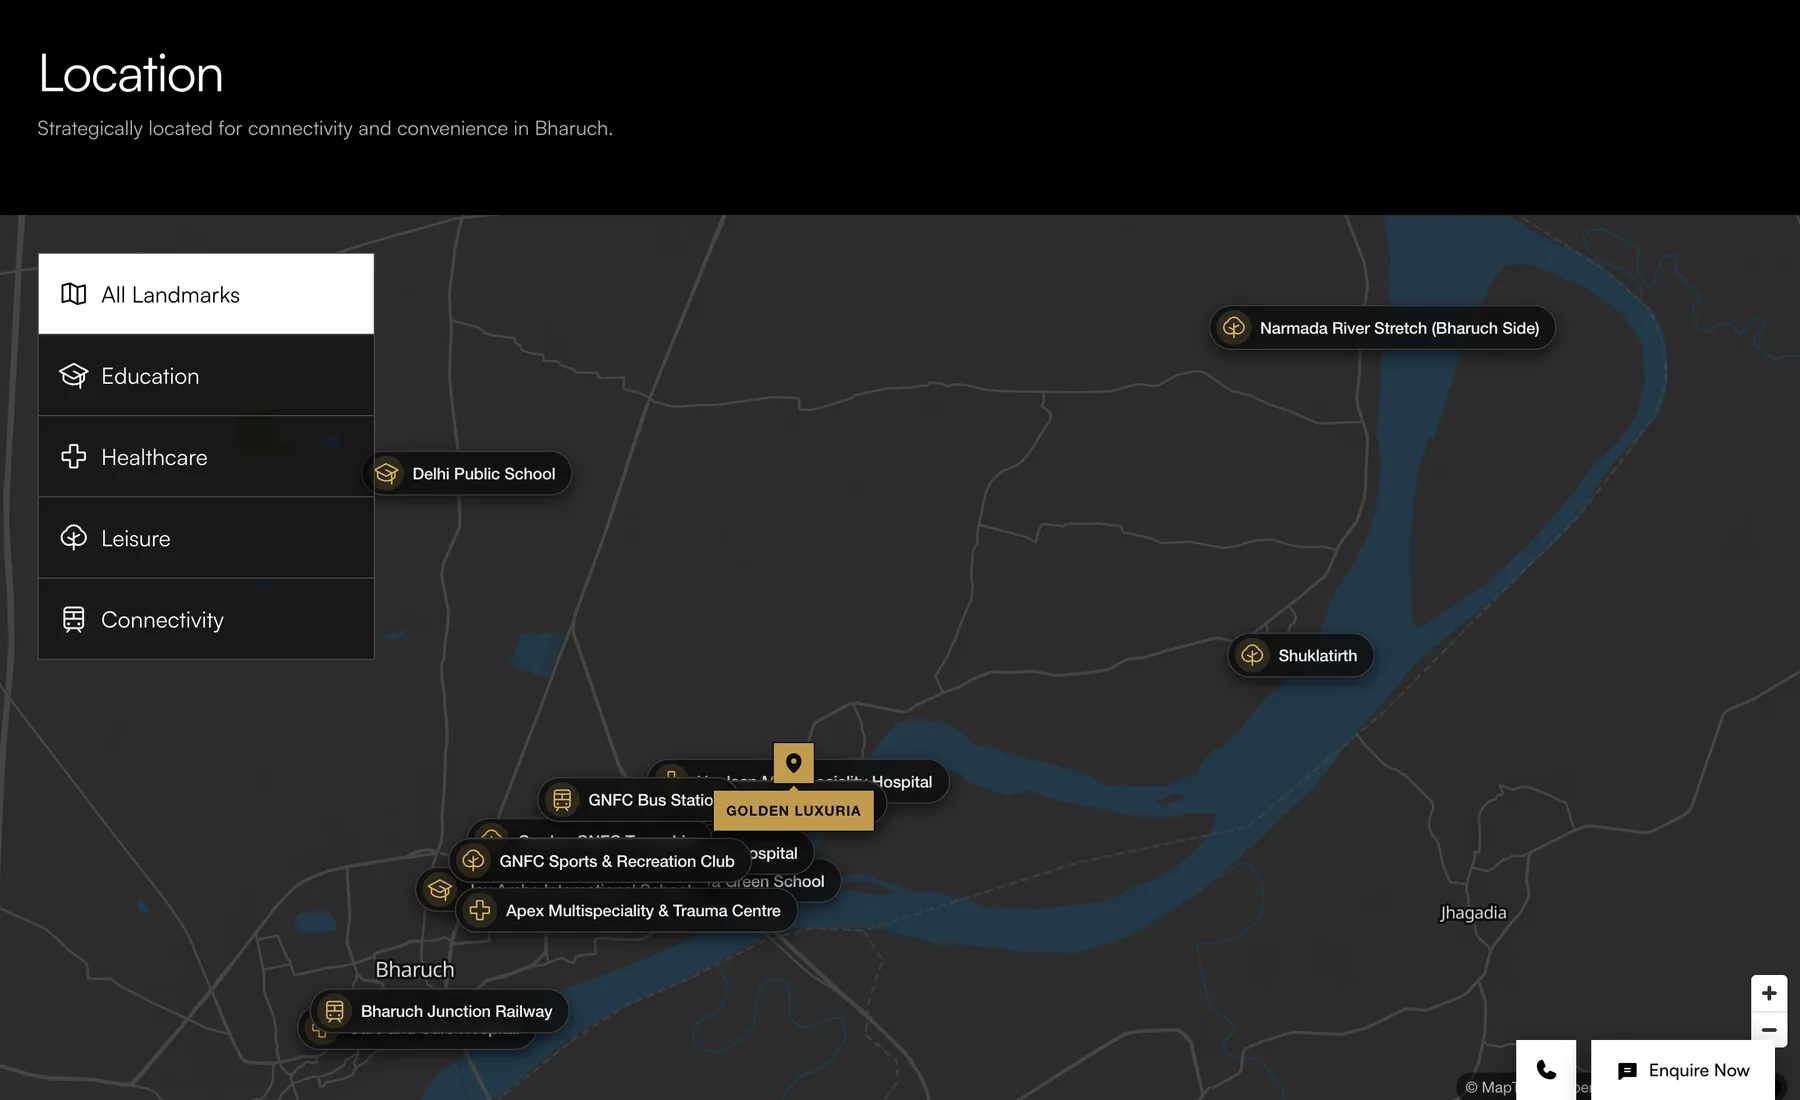Show Leisure landmarks on map

[x=206, y=538]
